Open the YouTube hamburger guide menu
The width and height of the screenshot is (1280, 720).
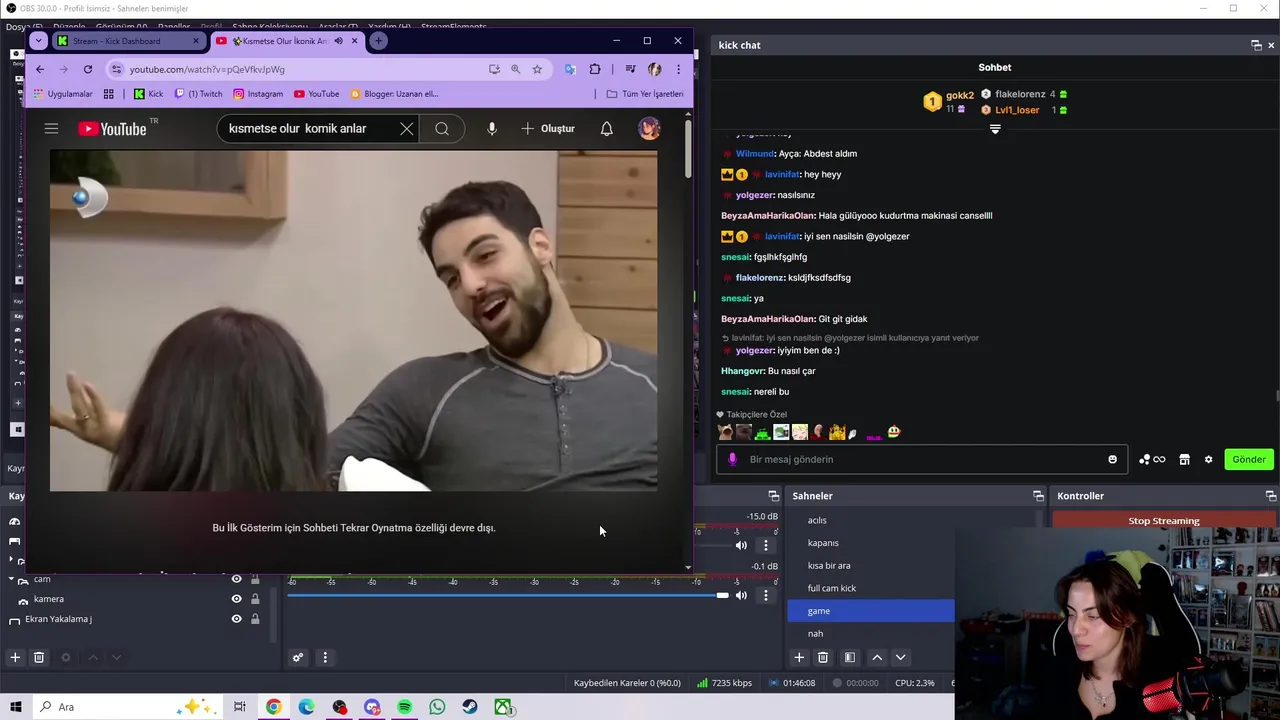pyautogui.click(x=51, y=128)
